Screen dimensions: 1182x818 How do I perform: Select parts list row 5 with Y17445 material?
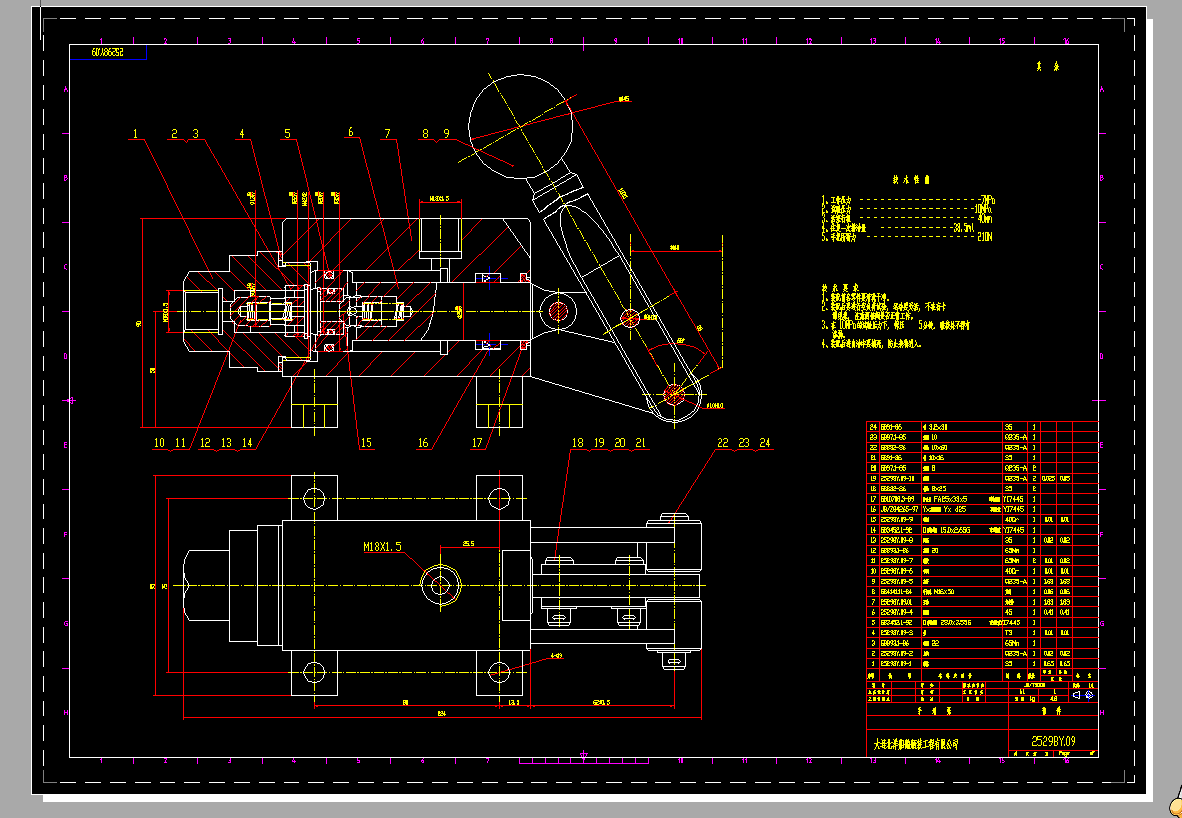coord(960,623)
